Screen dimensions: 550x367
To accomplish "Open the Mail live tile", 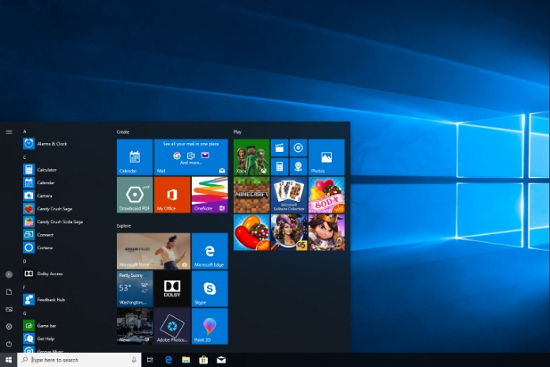I will 191,157.
